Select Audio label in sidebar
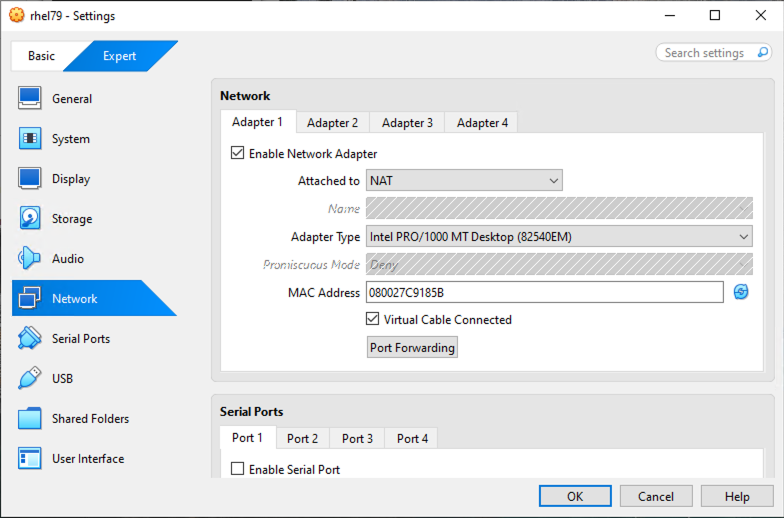 point(68,258)
